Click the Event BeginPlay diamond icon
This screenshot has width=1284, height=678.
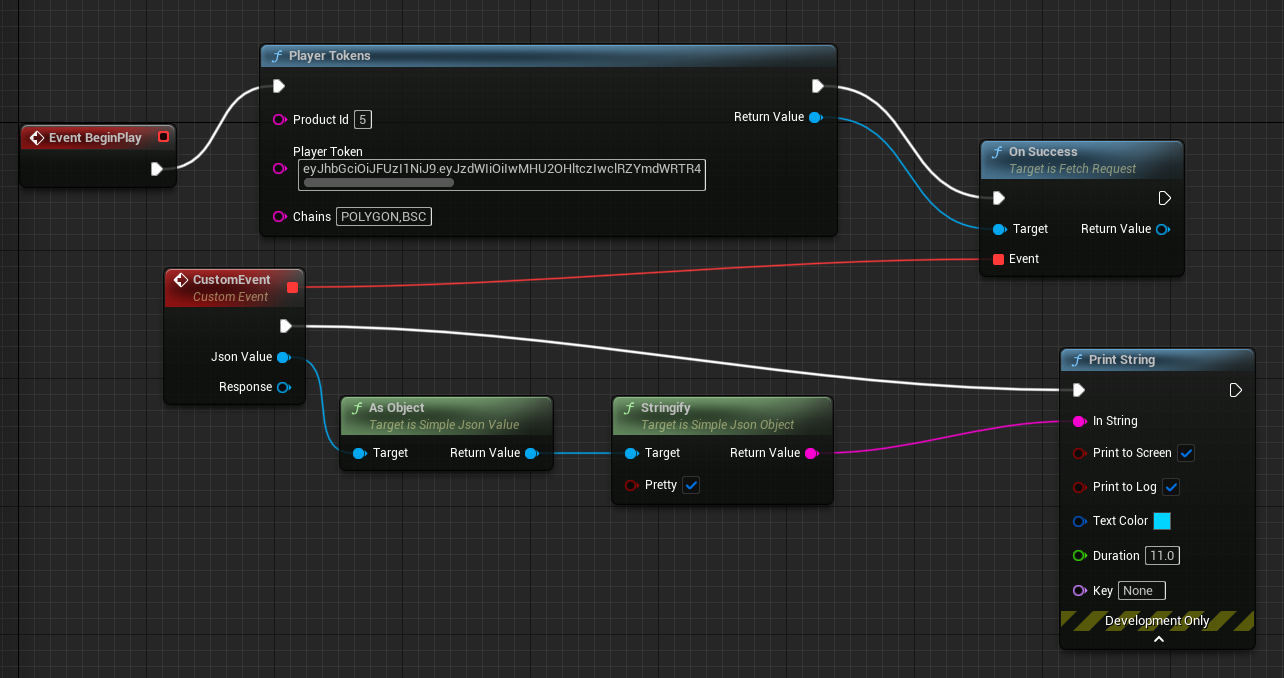pos(38,137)
